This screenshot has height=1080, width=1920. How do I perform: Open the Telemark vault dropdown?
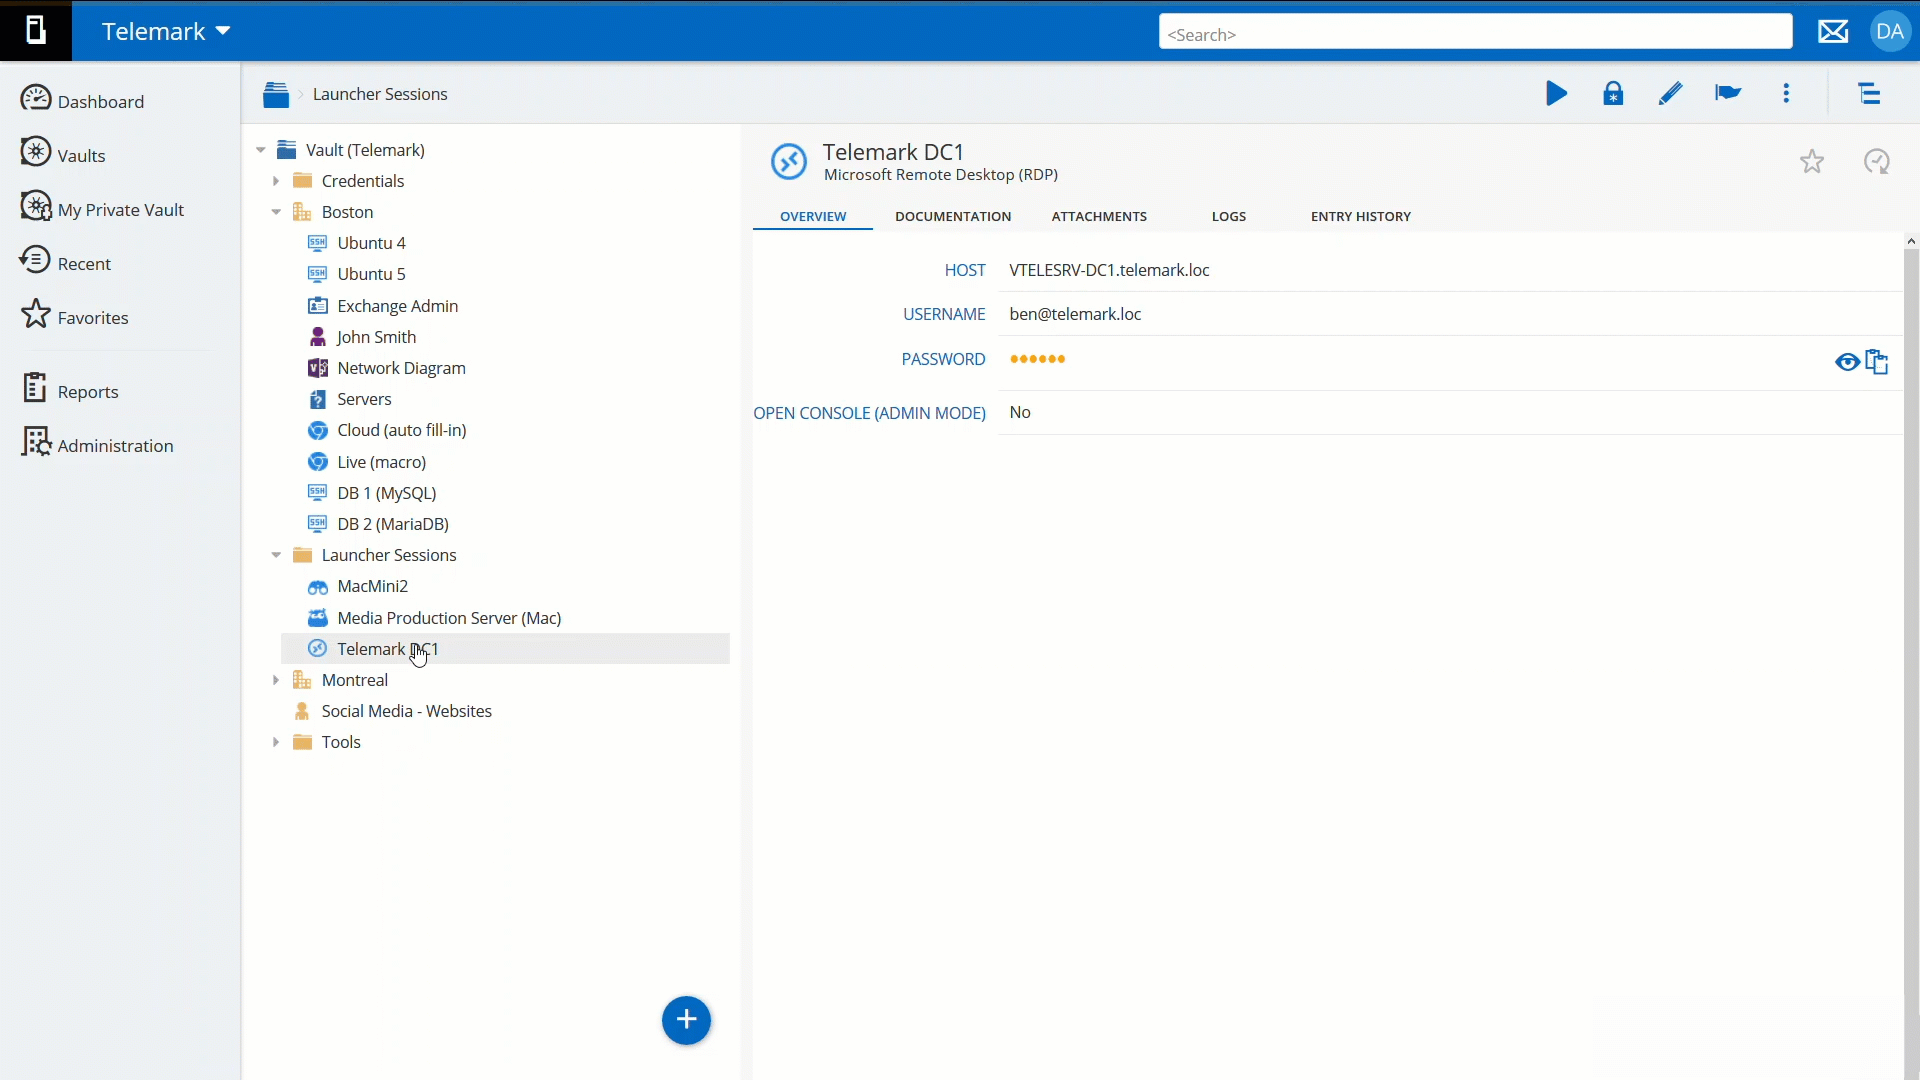(166, 31)
